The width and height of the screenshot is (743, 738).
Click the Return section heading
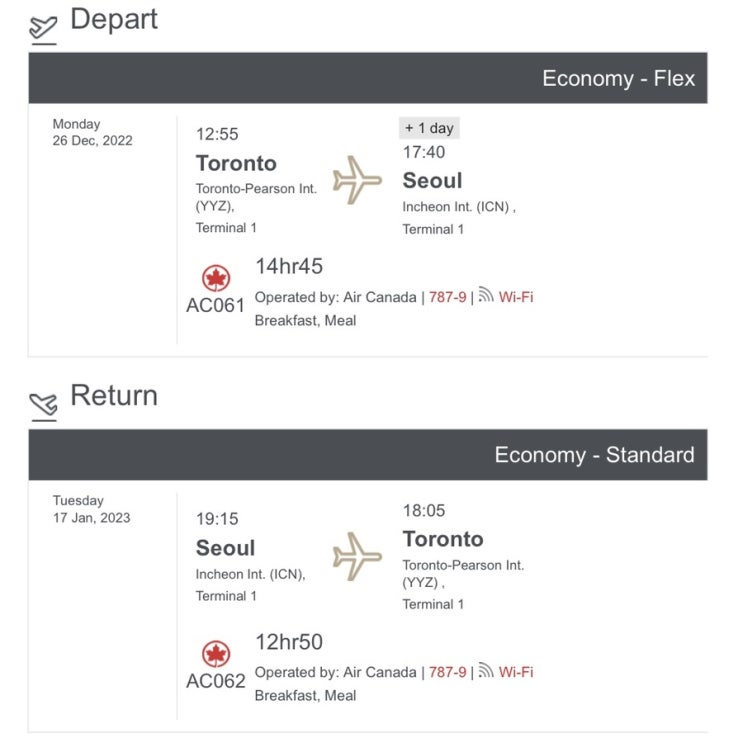click(114, 395)
